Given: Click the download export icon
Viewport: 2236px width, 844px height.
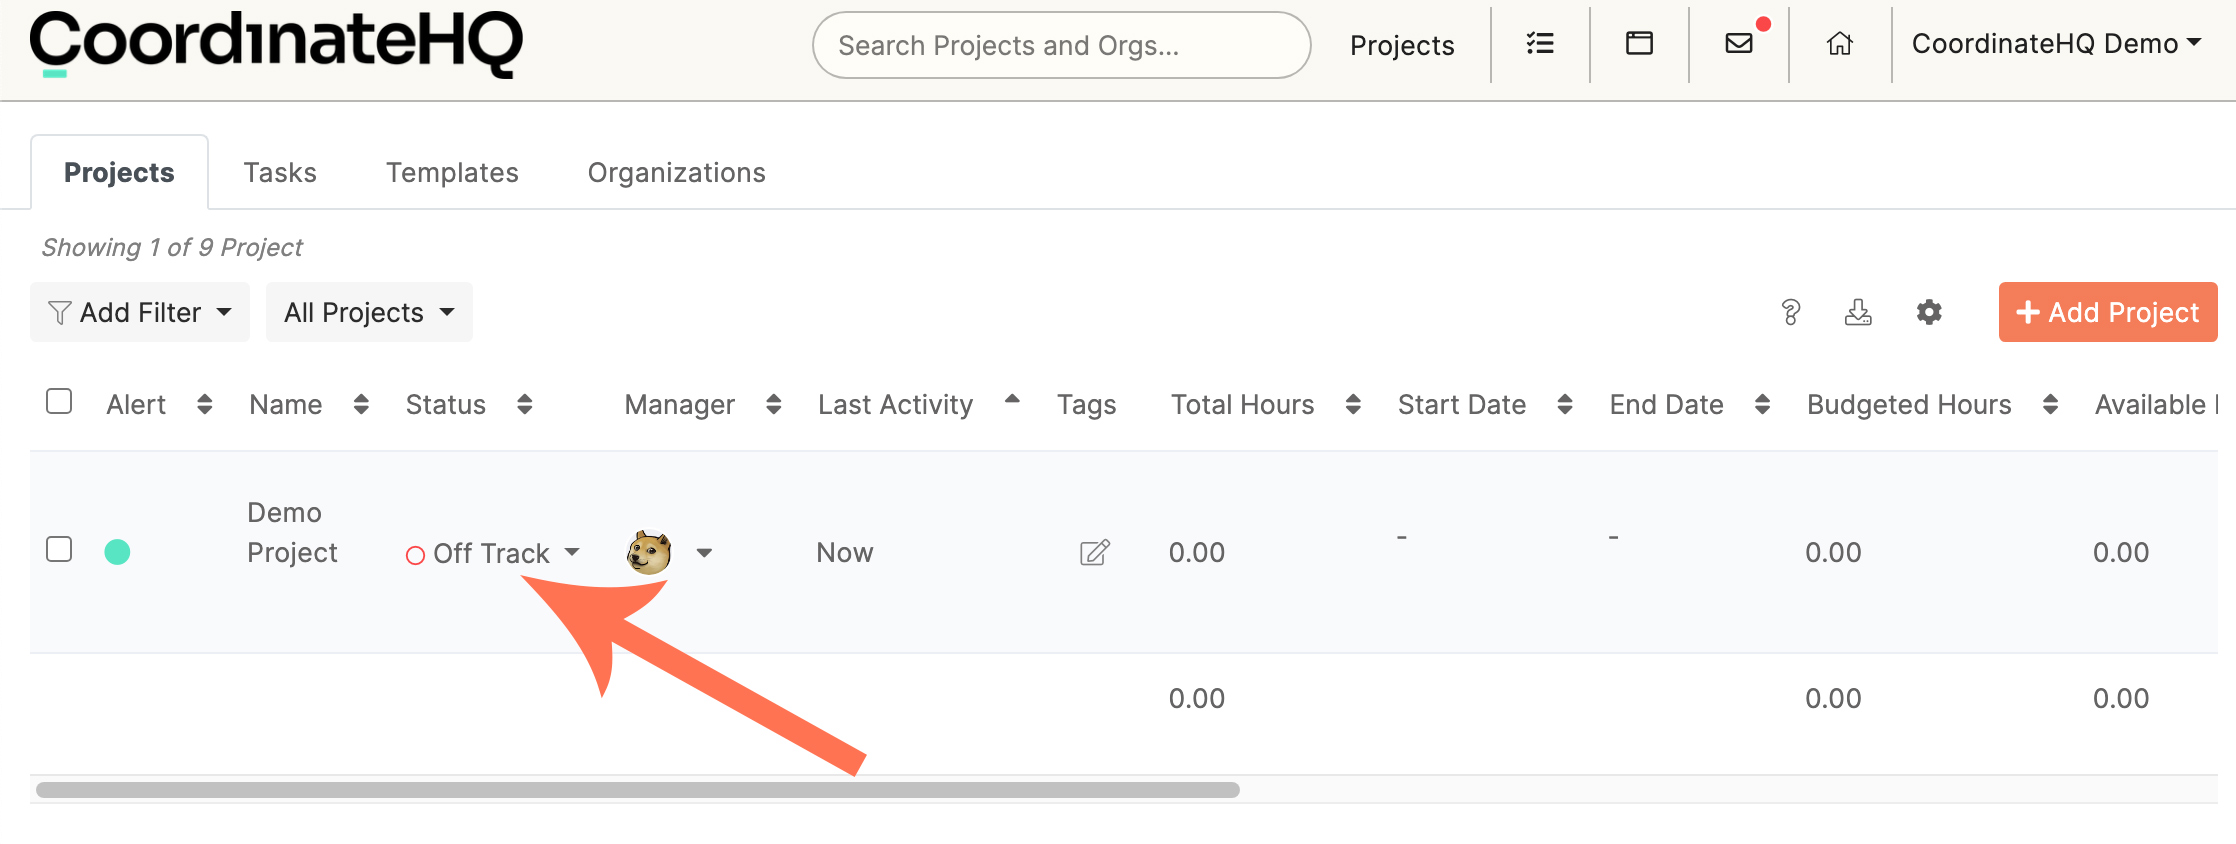Looking at the screenshot, I should click(1858, 312).
